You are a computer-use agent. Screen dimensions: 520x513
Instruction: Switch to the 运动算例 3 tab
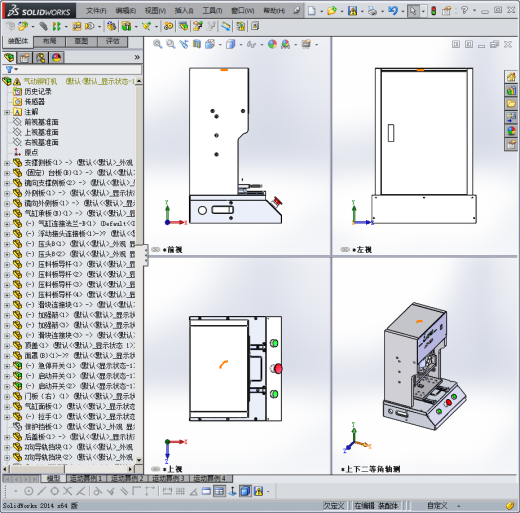click(168, 479)
